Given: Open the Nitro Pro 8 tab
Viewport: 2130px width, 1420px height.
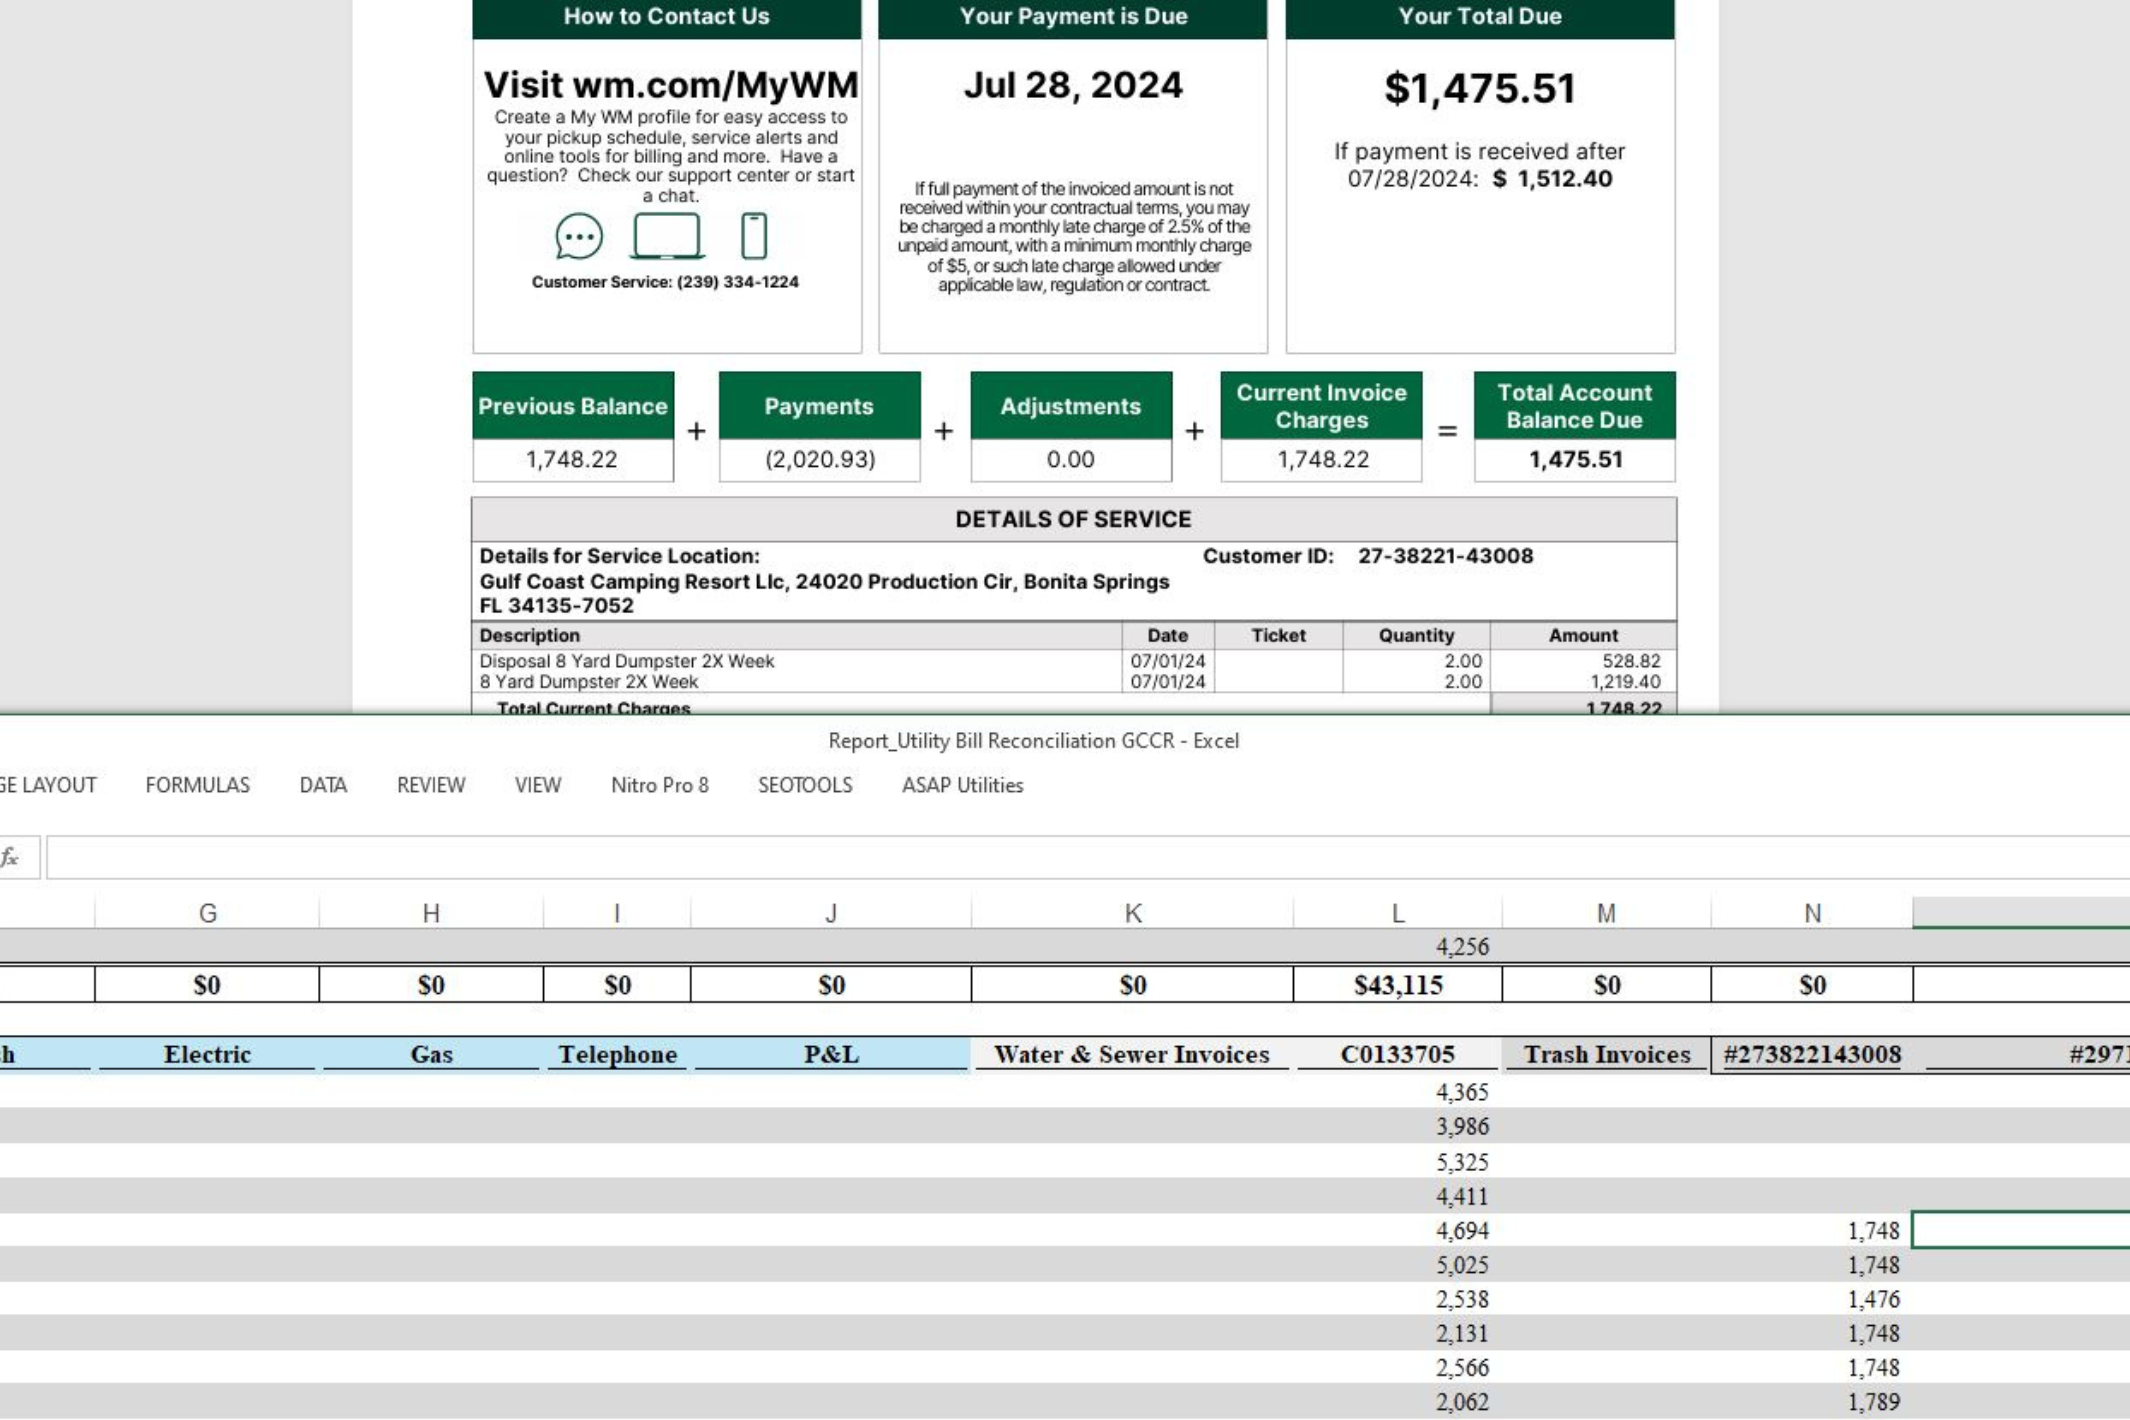Looking at the screenshot, I should (x=660, y=785).
